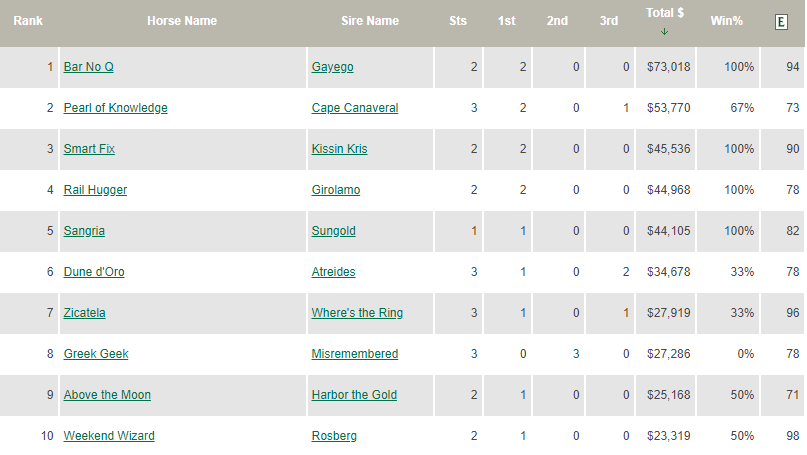Click the Total $ sort arrow

(664, 32)
